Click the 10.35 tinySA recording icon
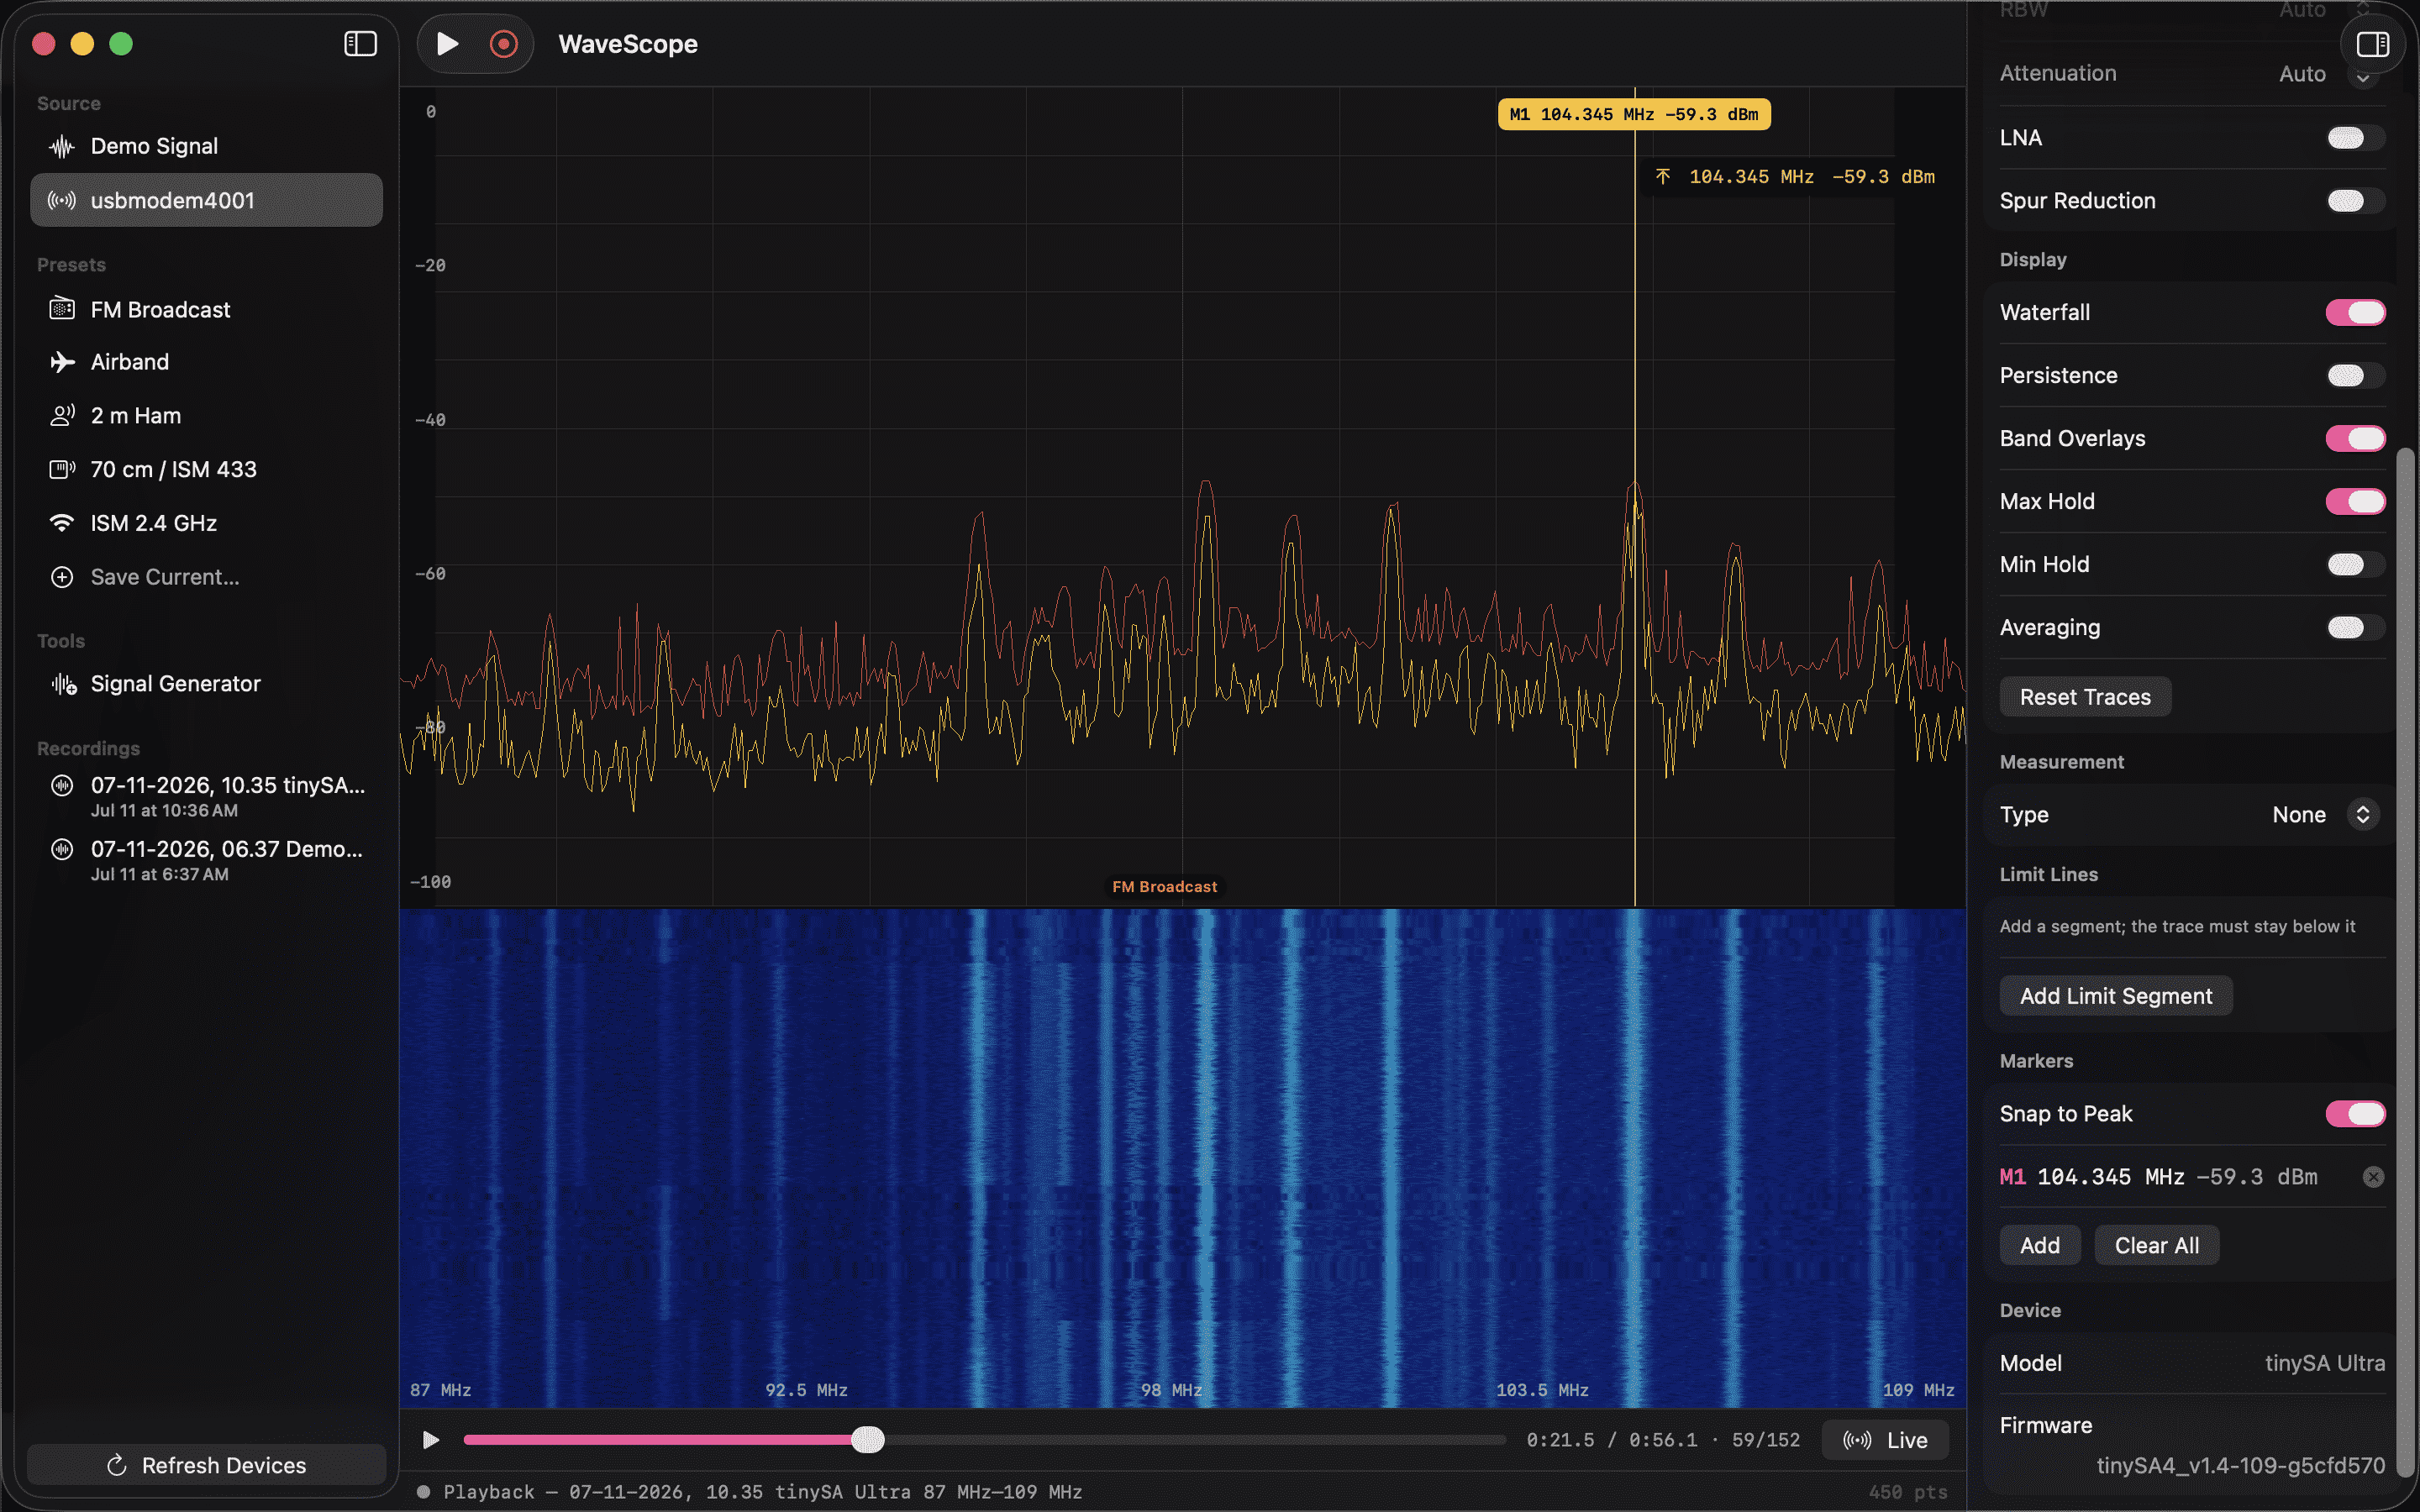The image size is (2420, 1512). coord(62,785)
